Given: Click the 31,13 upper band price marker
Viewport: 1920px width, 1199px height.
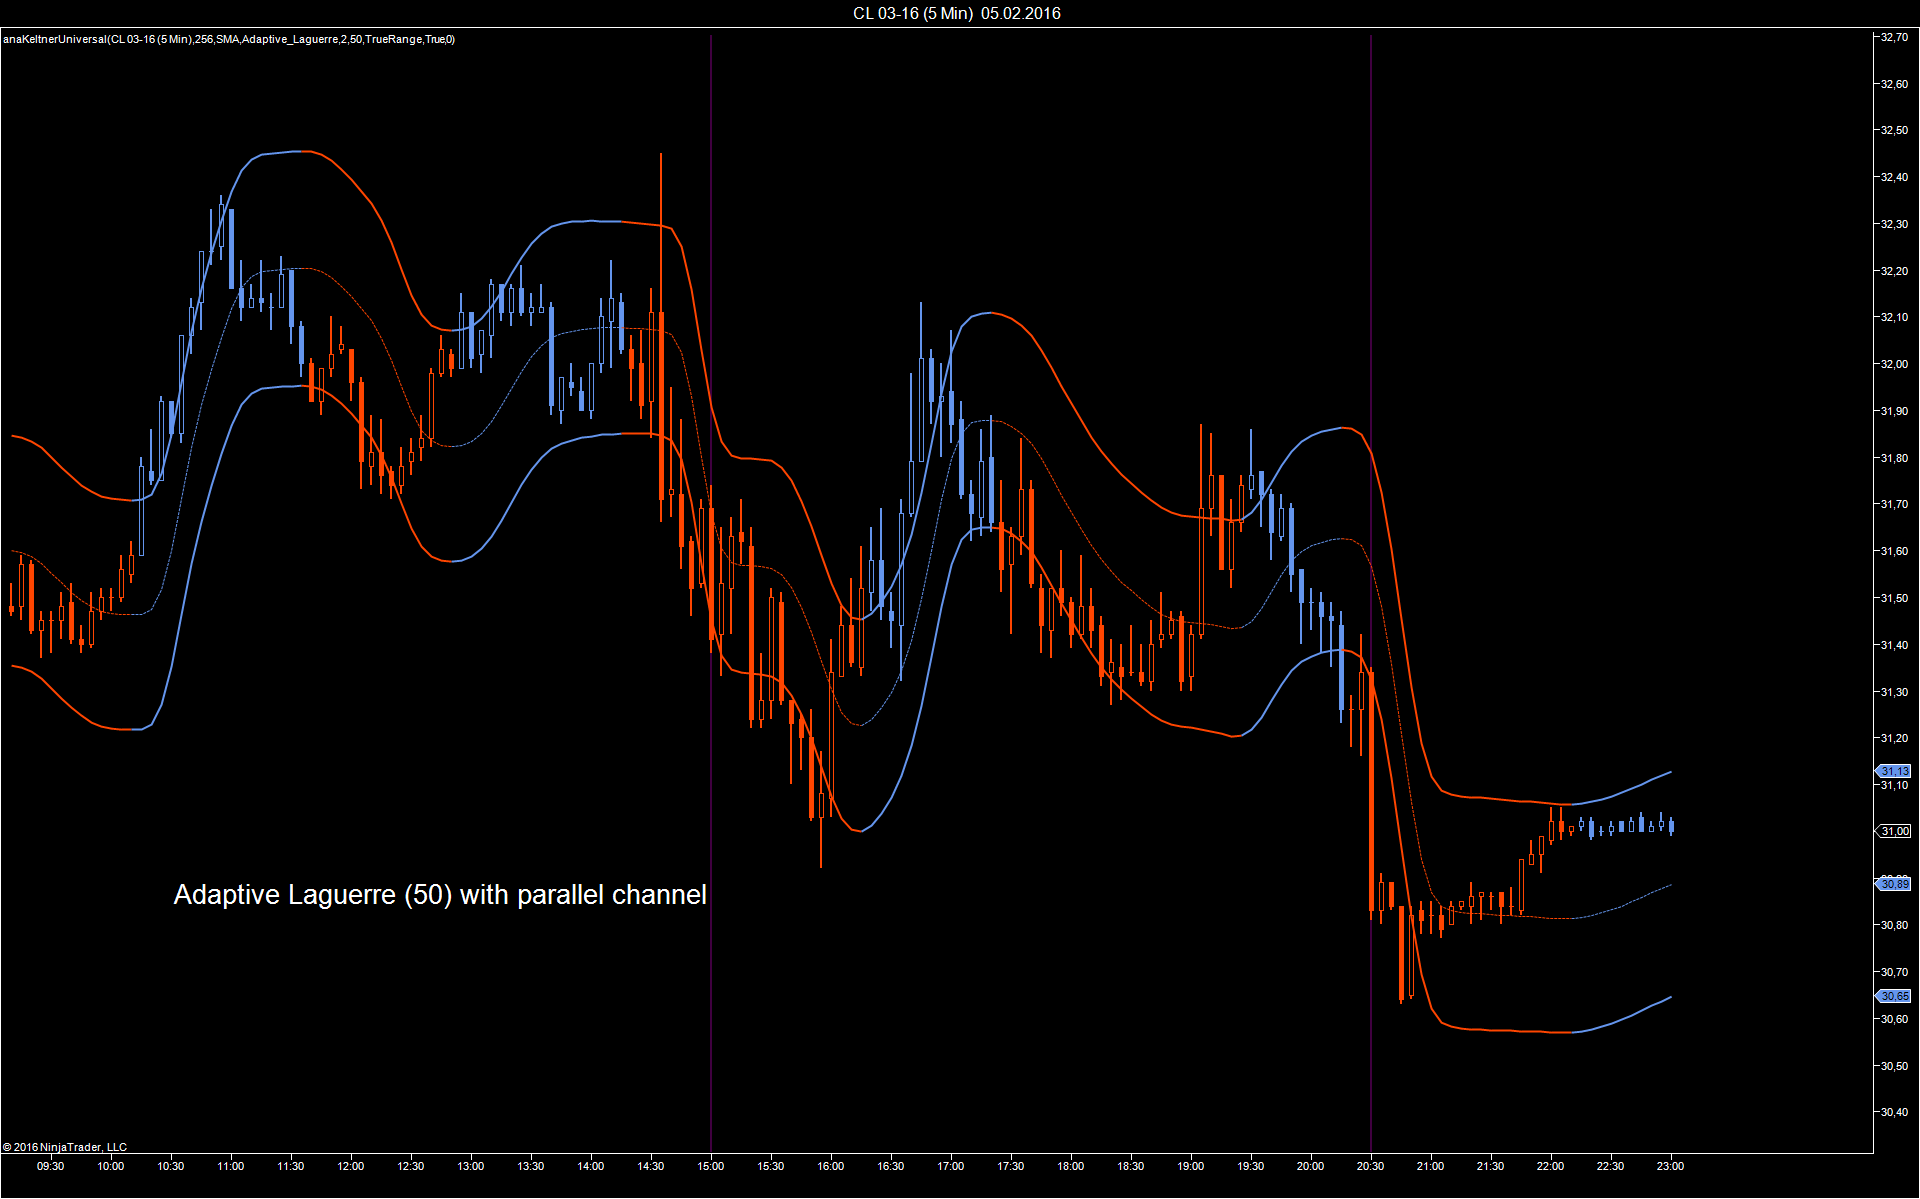Looking at the screenshot, I should (x=1893, y=771).
